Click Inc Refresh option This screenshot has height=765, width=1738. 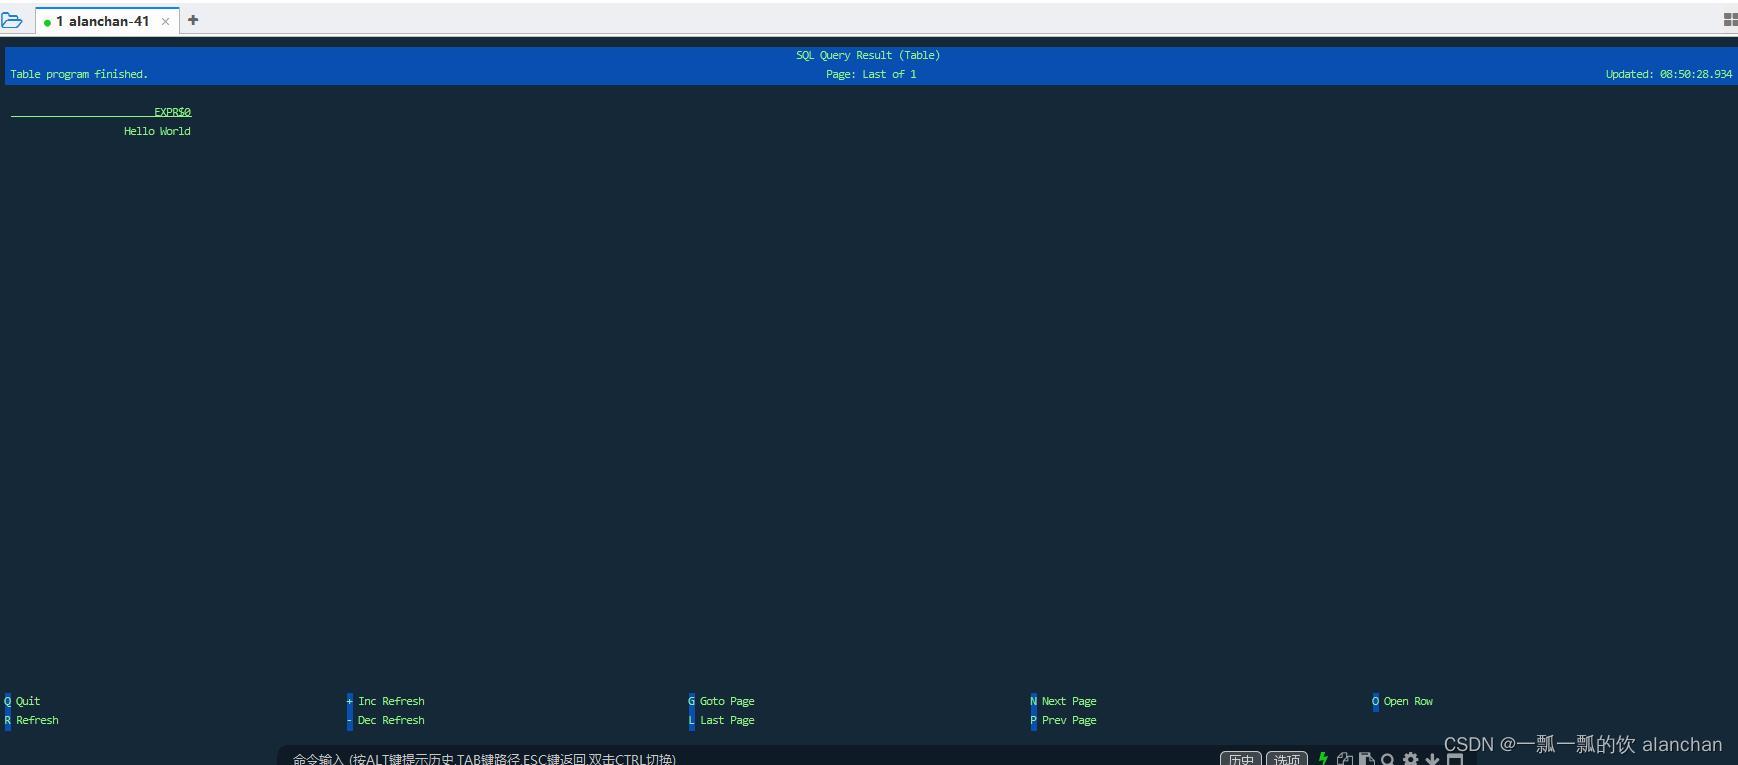386,701
